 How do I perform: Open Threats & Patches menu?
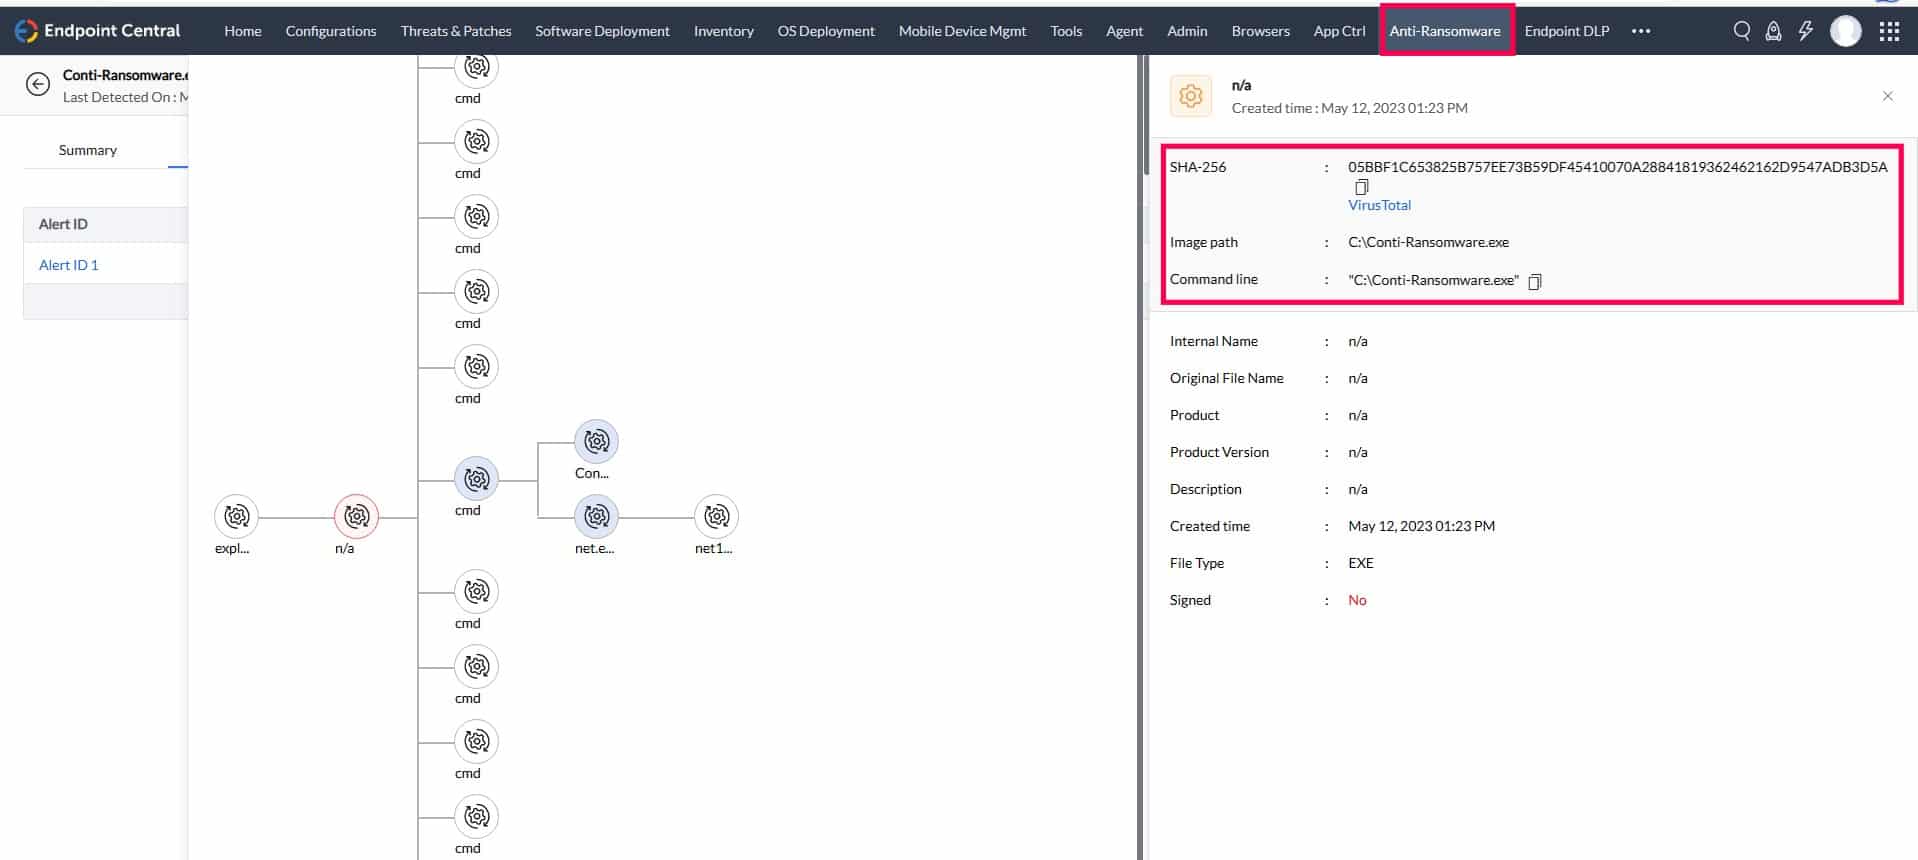[456, 31]
